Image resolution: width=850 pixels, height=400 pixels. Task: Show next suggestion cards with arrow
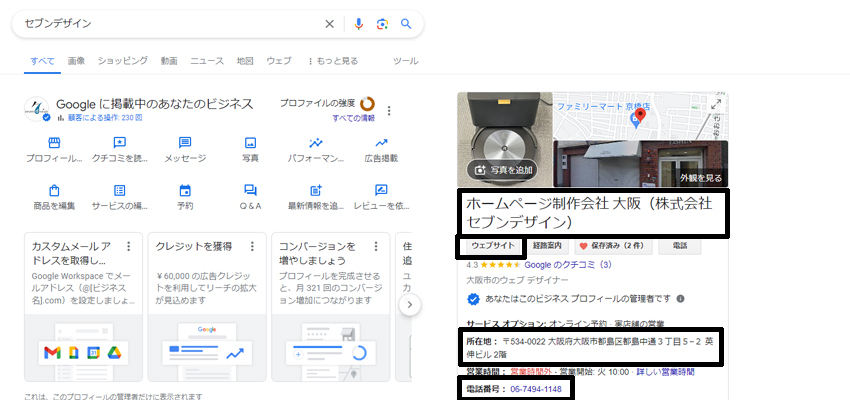pos(410,305)
